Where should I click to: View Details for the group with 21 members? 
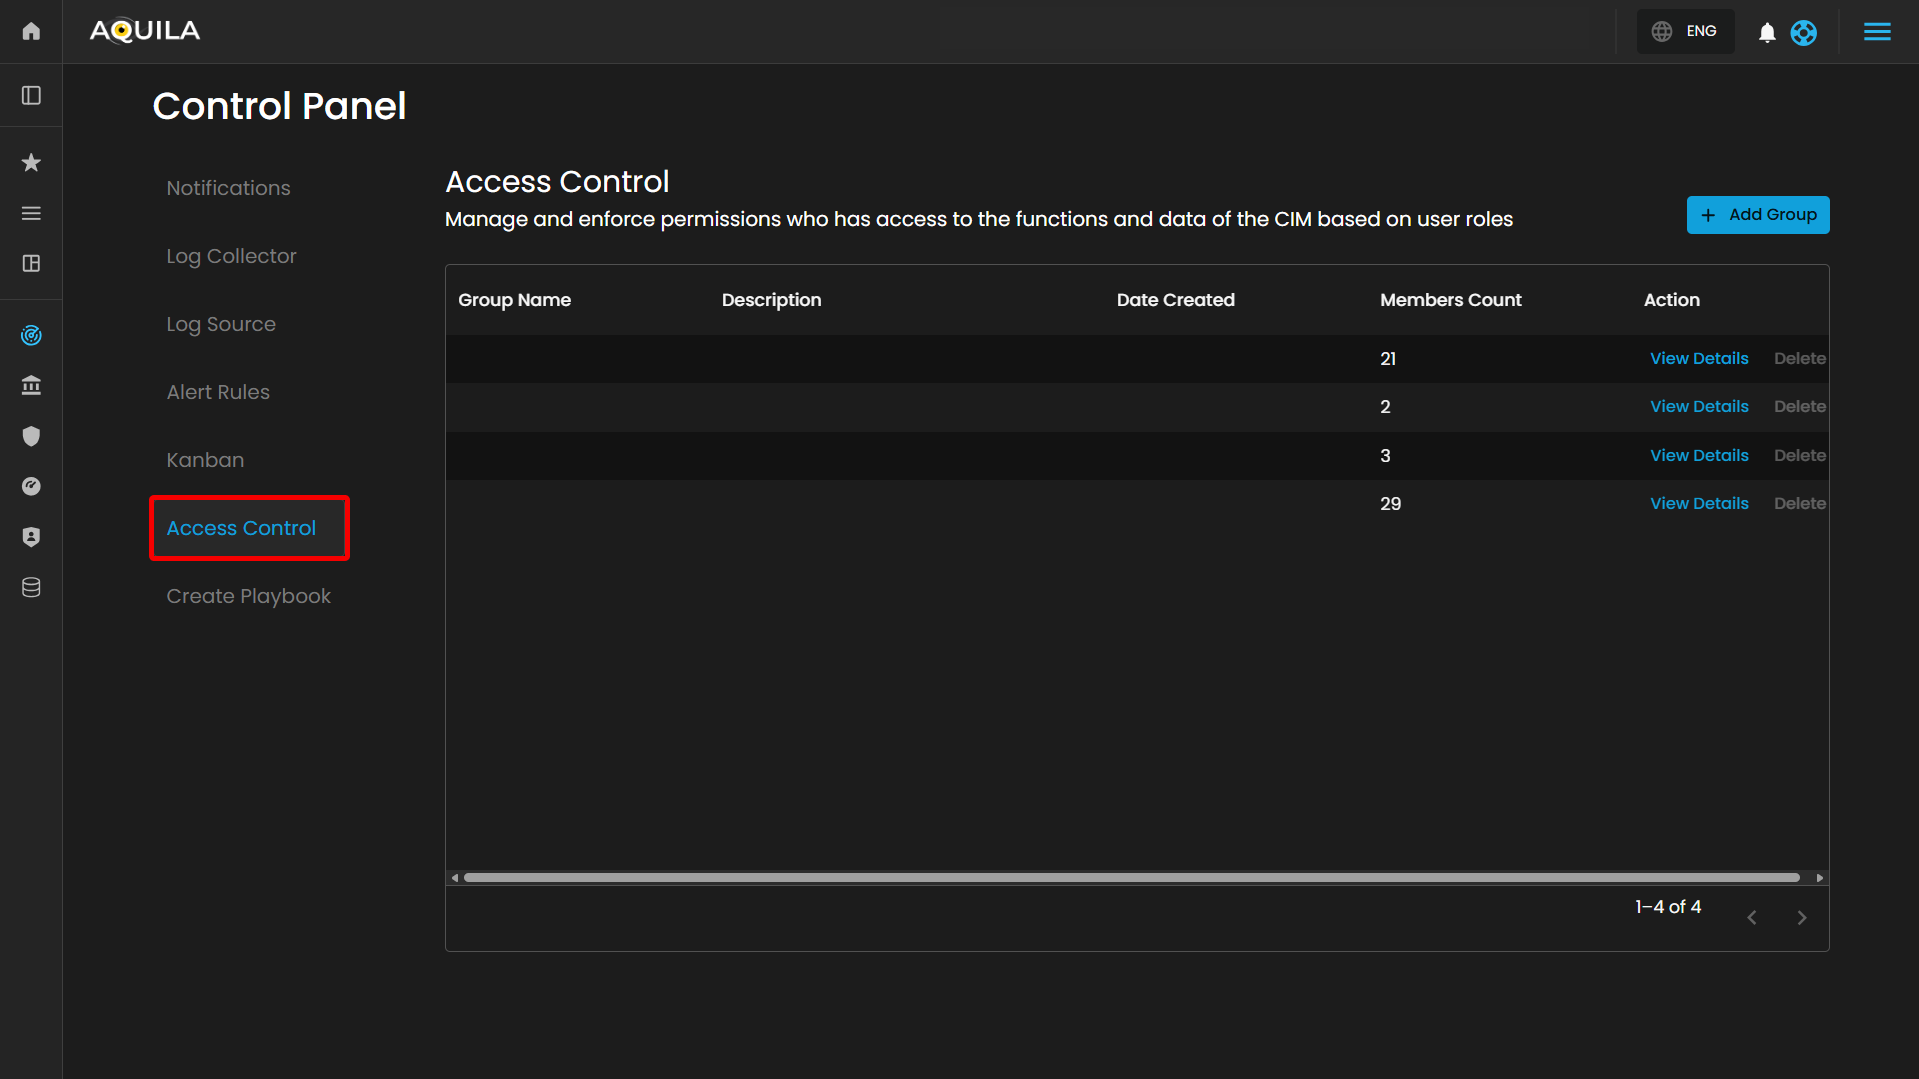click(1698, 358)
